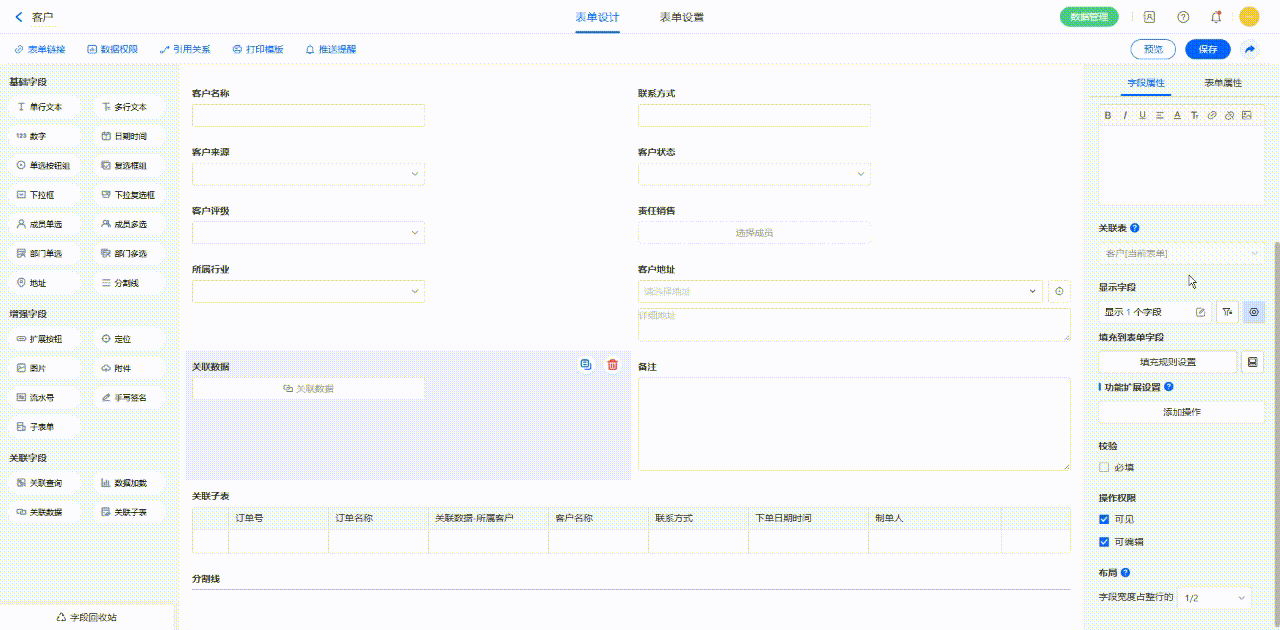The height and width of the screenshot is (630, 1280).
Task: Switch to the 表单属性 tab
Action: point(1222,83)
